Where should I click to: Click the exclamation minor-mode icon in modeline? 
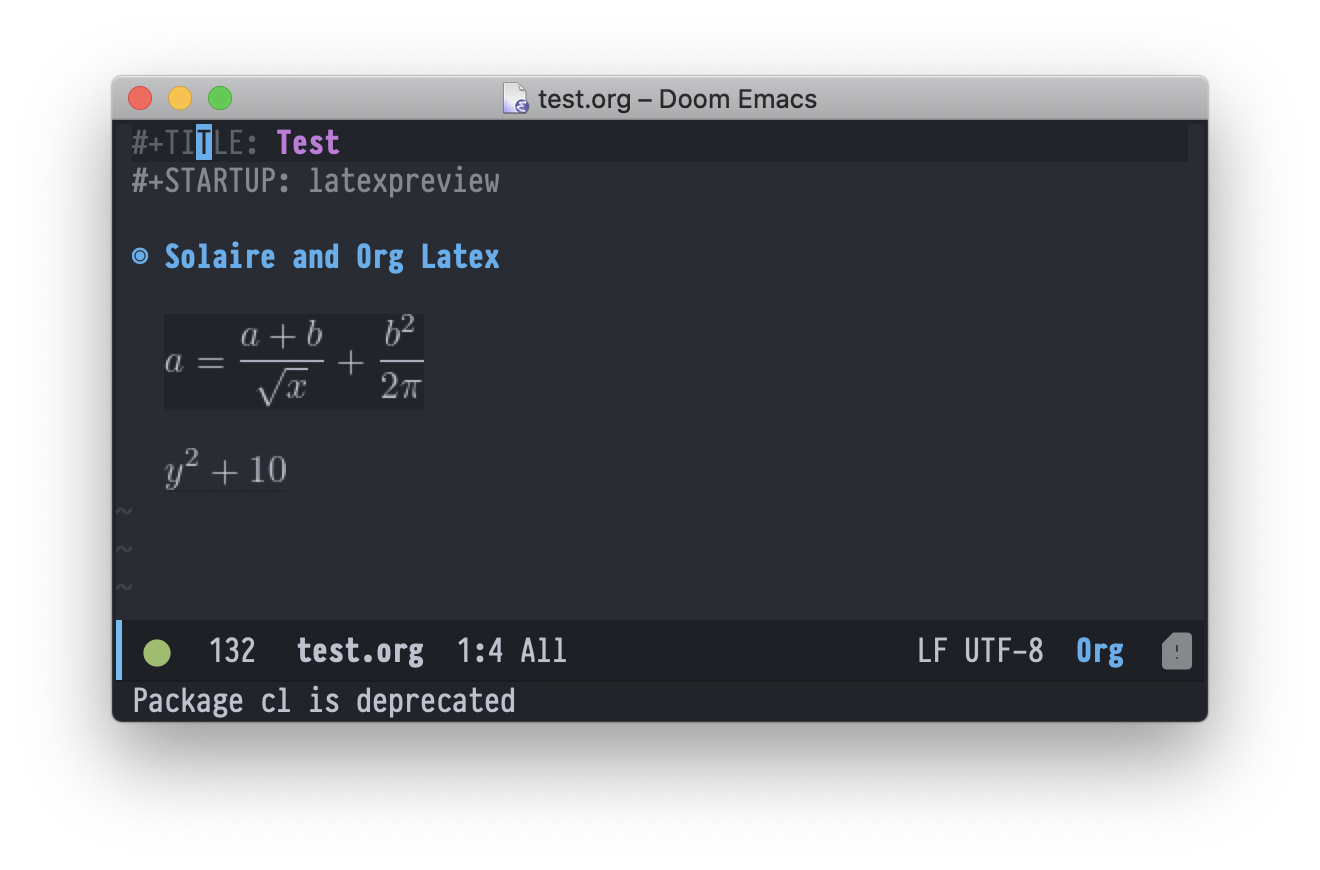(x=1176, y=651)
